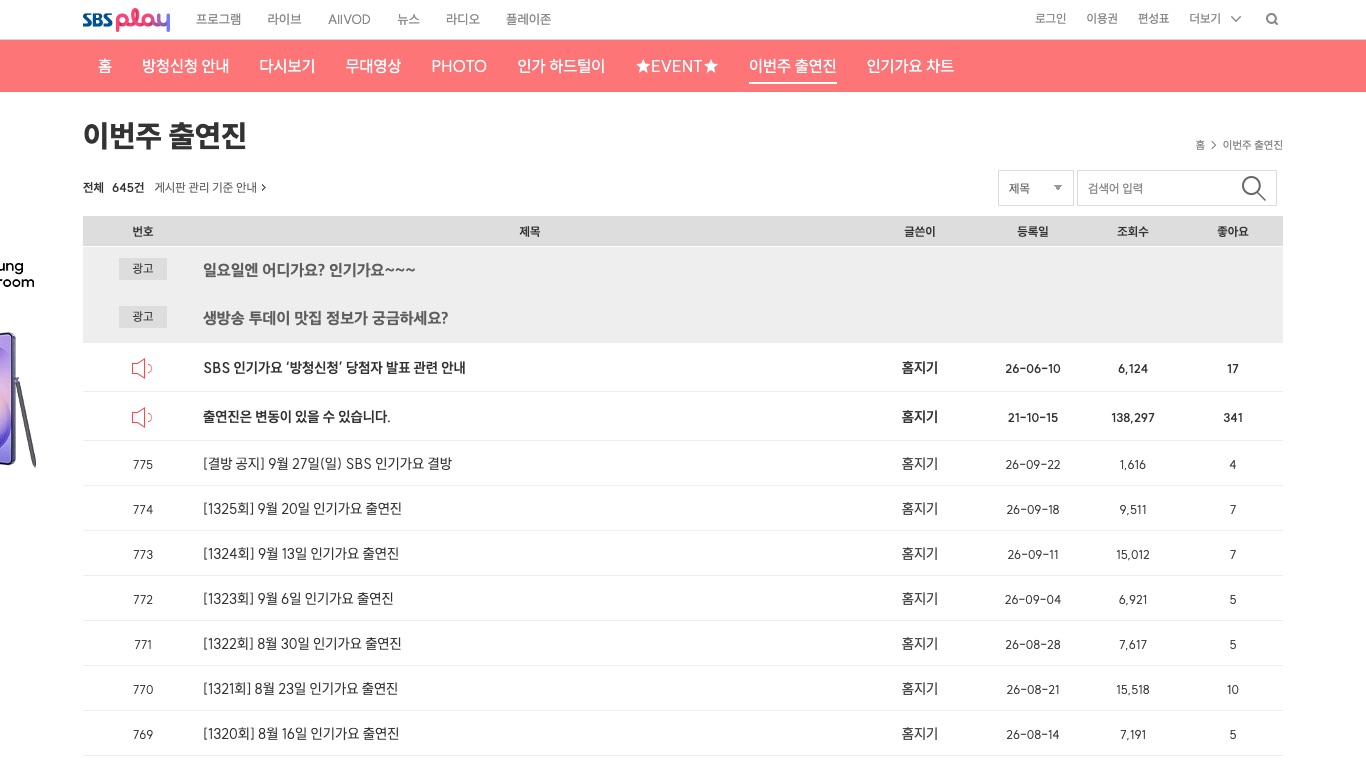Expand 게시판 관리 기준 안내 link
1366x768 pixels.
tap(210, 187)
